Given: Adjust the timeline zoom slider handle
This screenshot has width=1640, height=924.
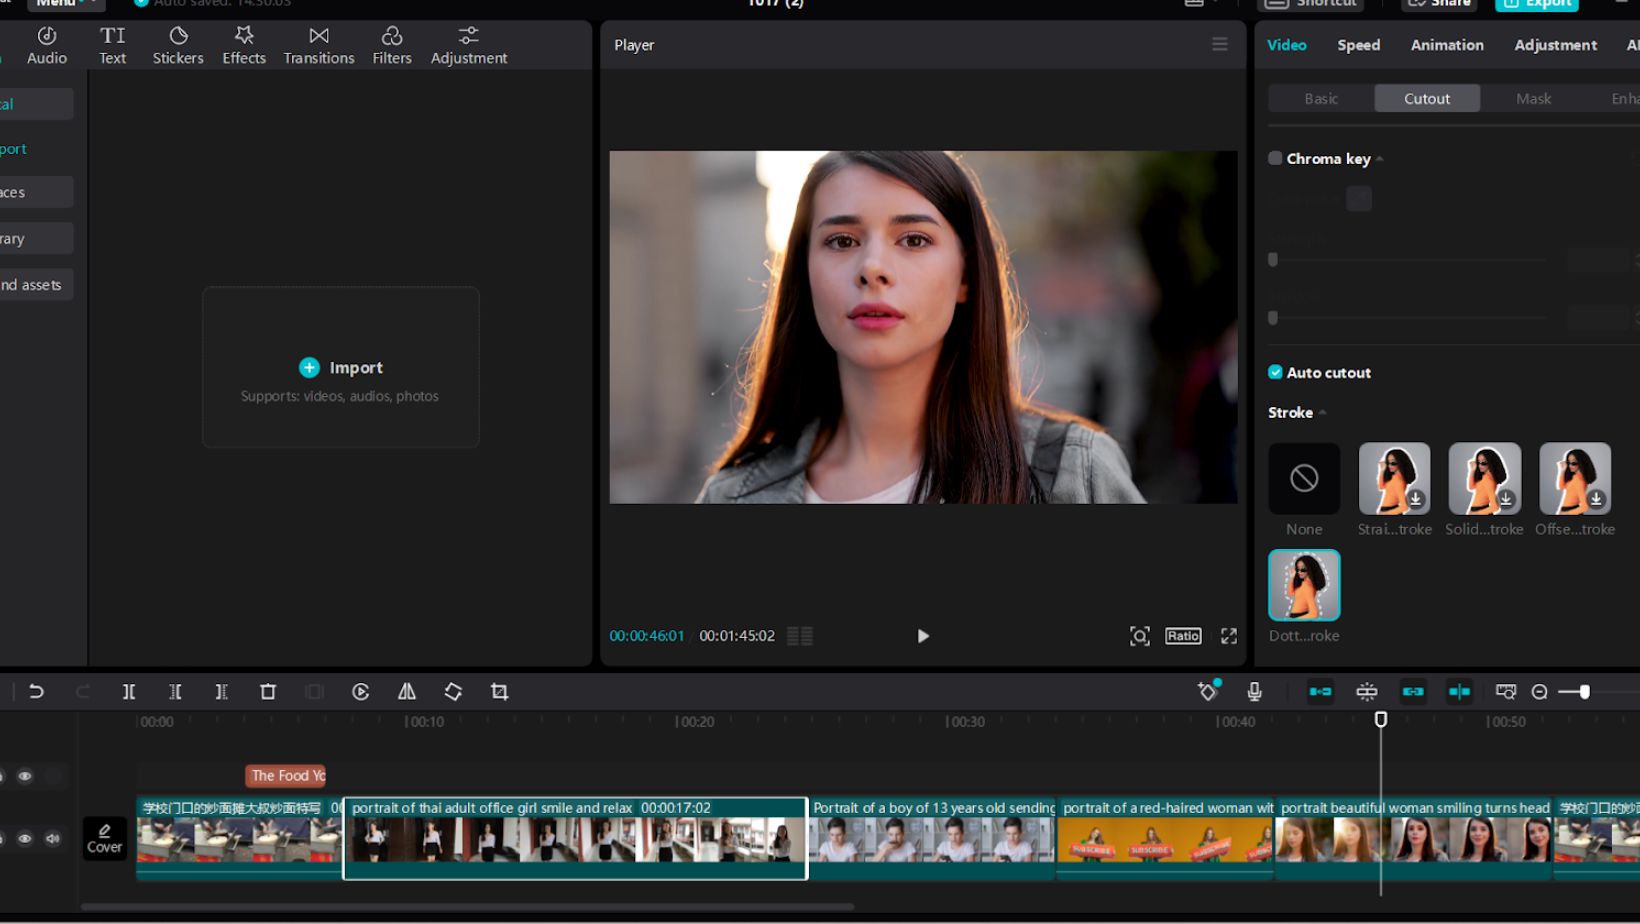Looking at the screenshot, I should pos(1584,691).
